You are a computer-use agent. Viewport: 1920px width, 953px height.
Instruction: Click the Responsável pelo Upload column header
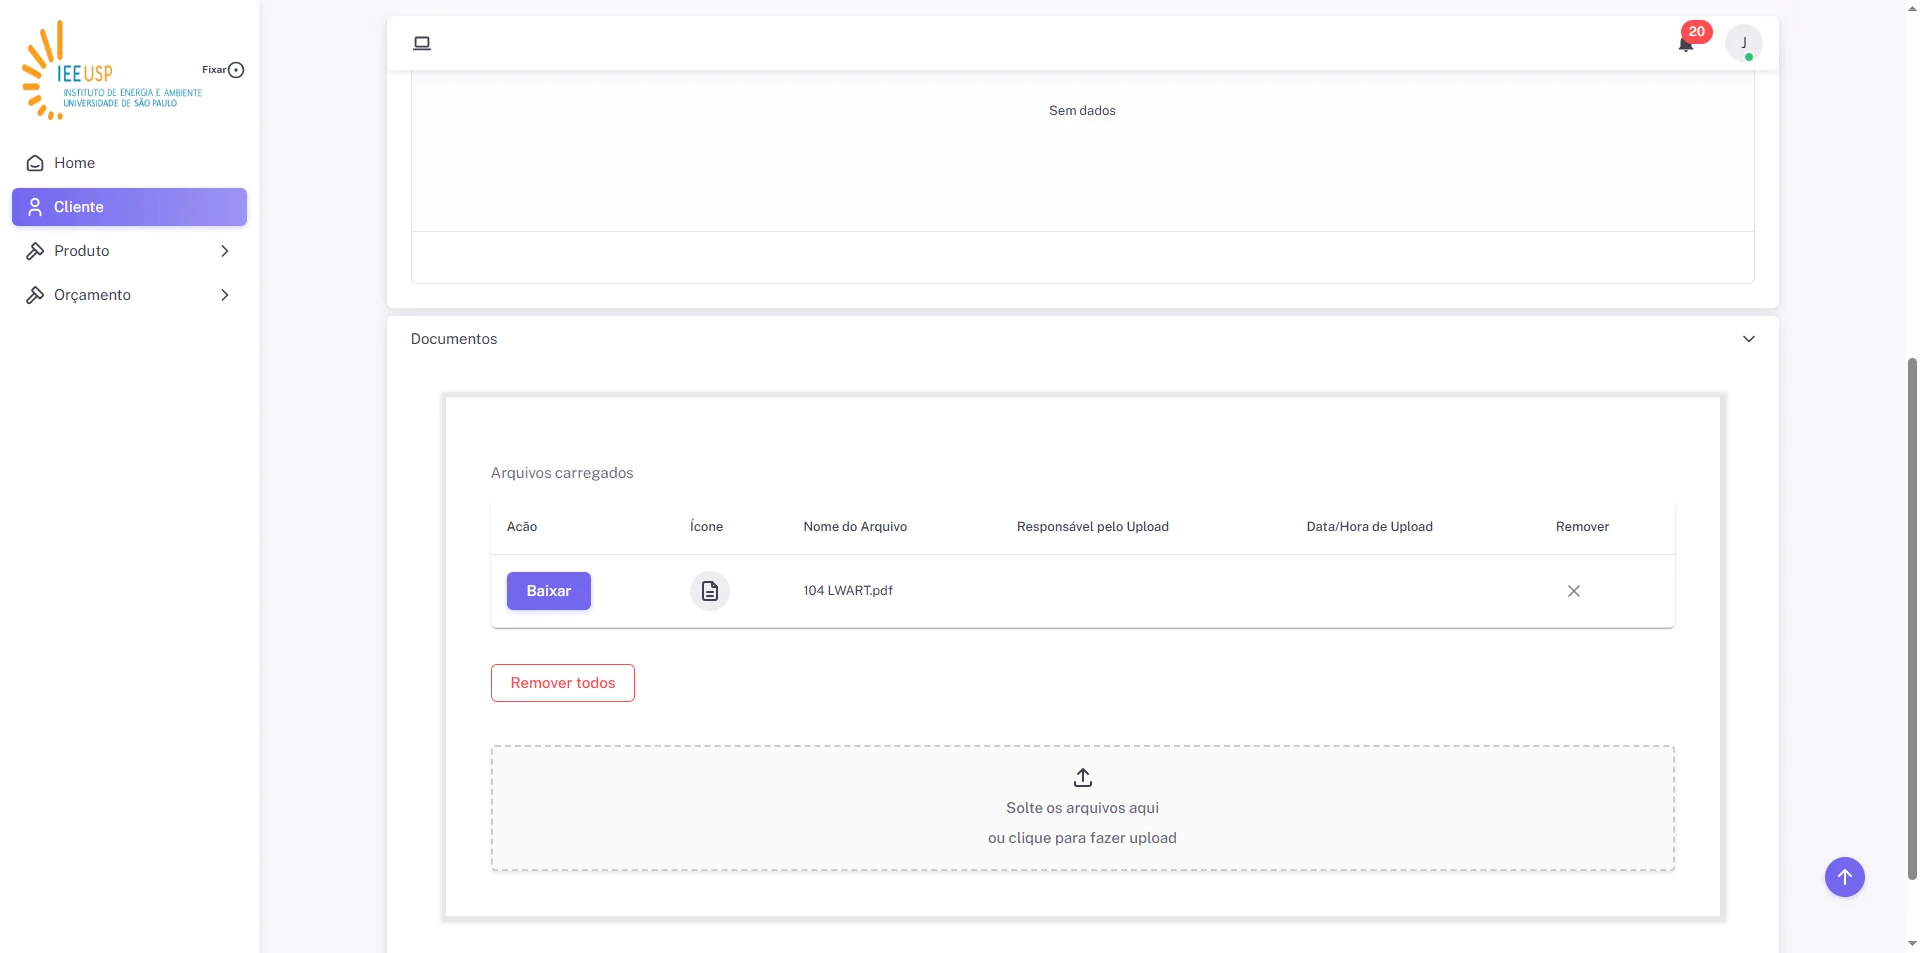point(1093,527)
